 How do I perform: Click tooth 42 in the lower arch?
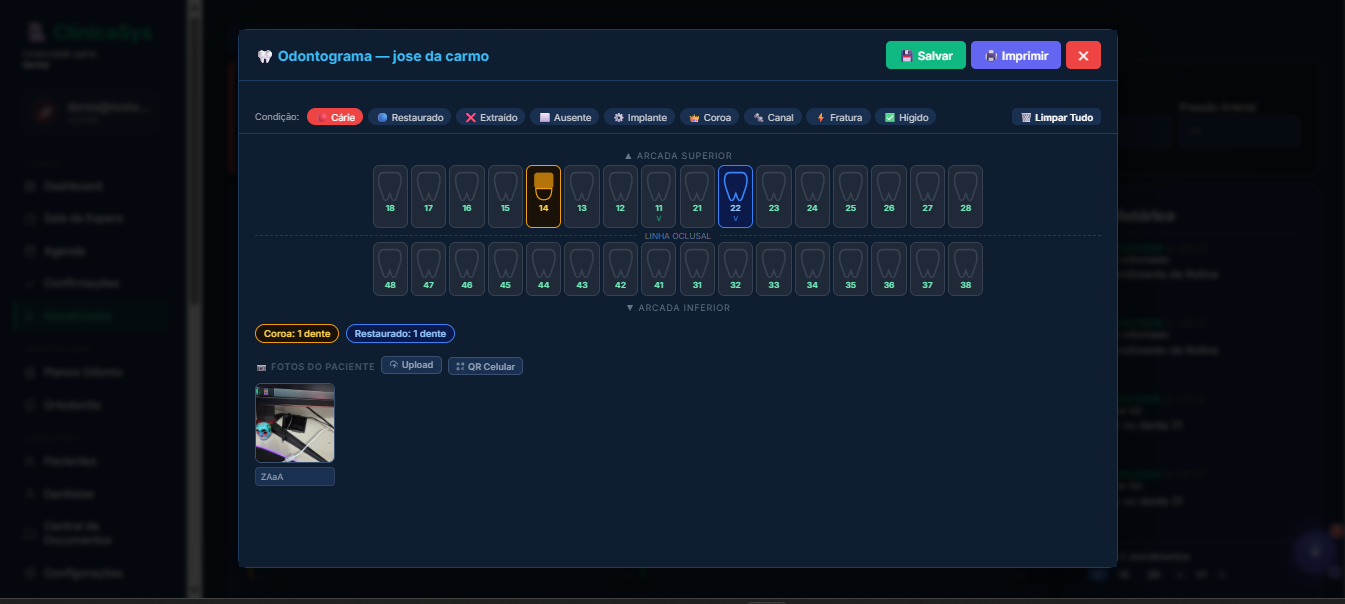click(620, 269)
